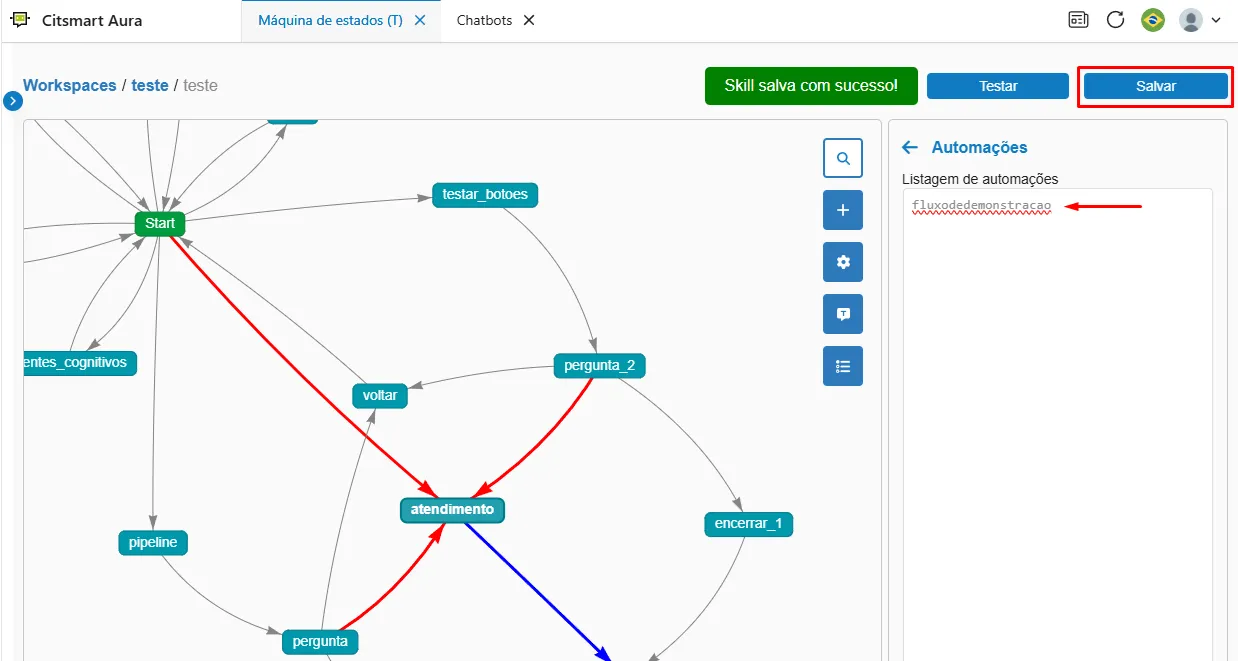Close the Máquina de estados (T) tab
Image resolution: width=1238 pixels, height=661 pixels.
click(x=420, y=20)
